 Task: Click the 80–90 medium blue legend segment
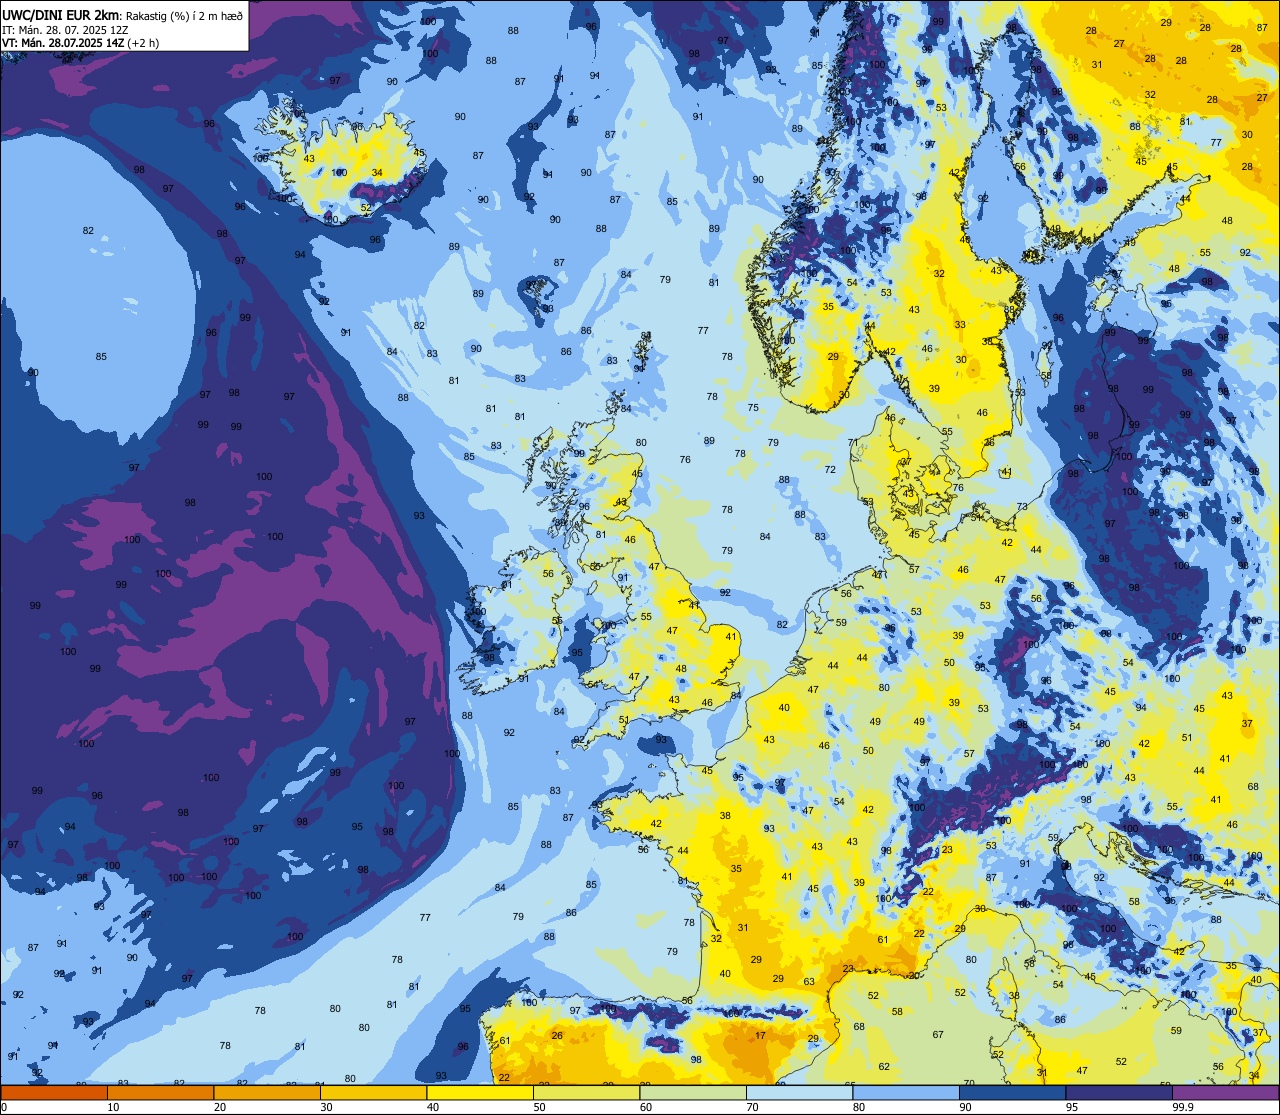click(x=906, y=1092)
